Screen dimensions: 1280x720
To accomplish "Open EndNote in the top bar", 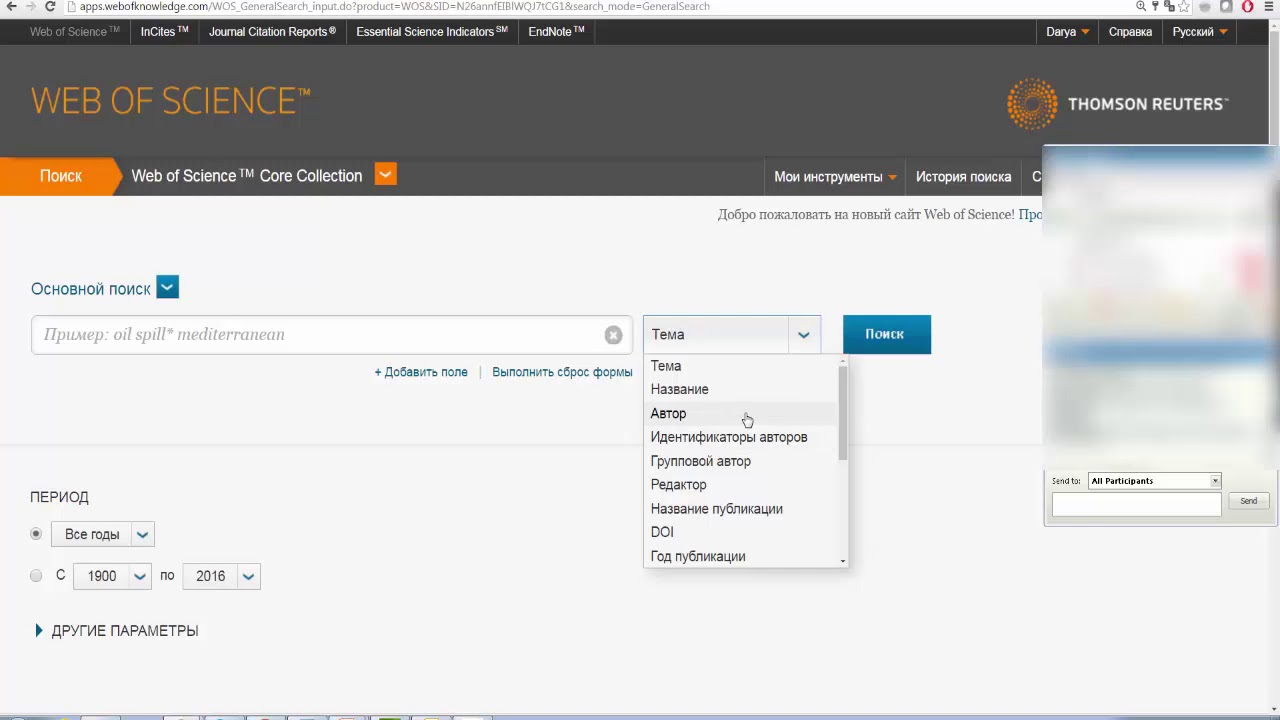I will point(556,32).
